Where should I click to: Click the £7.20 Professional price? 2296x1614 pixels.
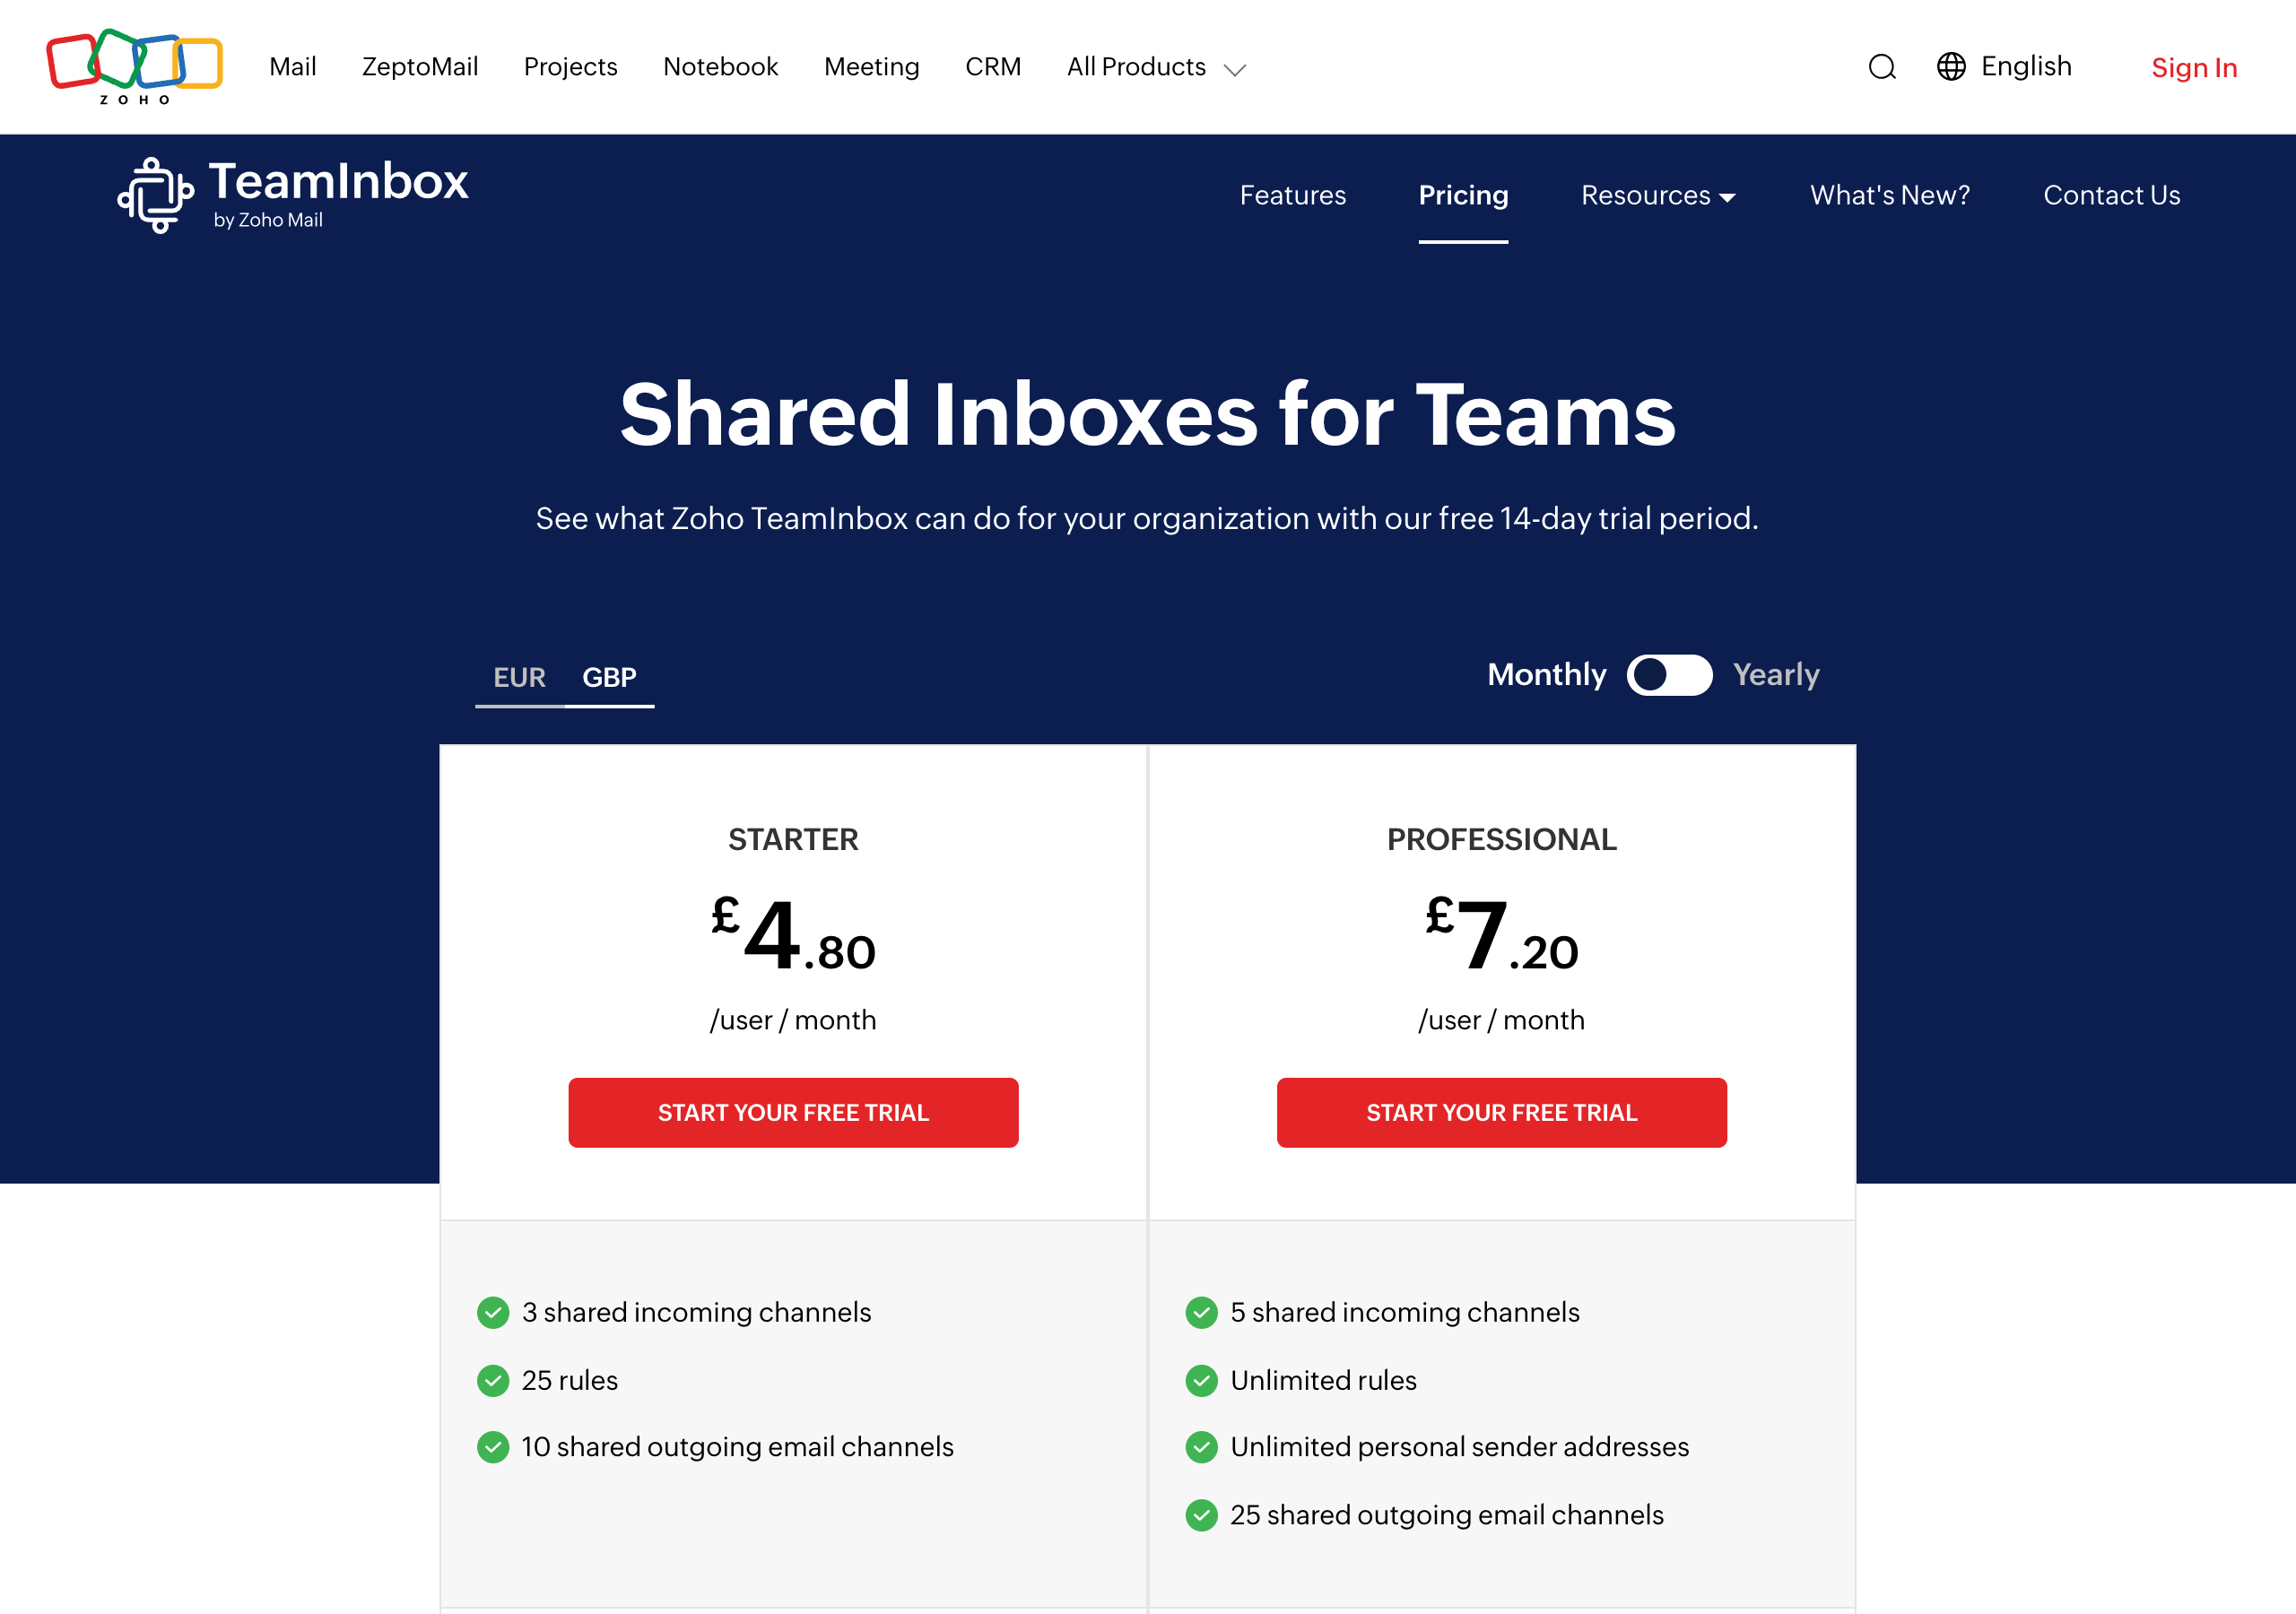[x=1501, y=934]
